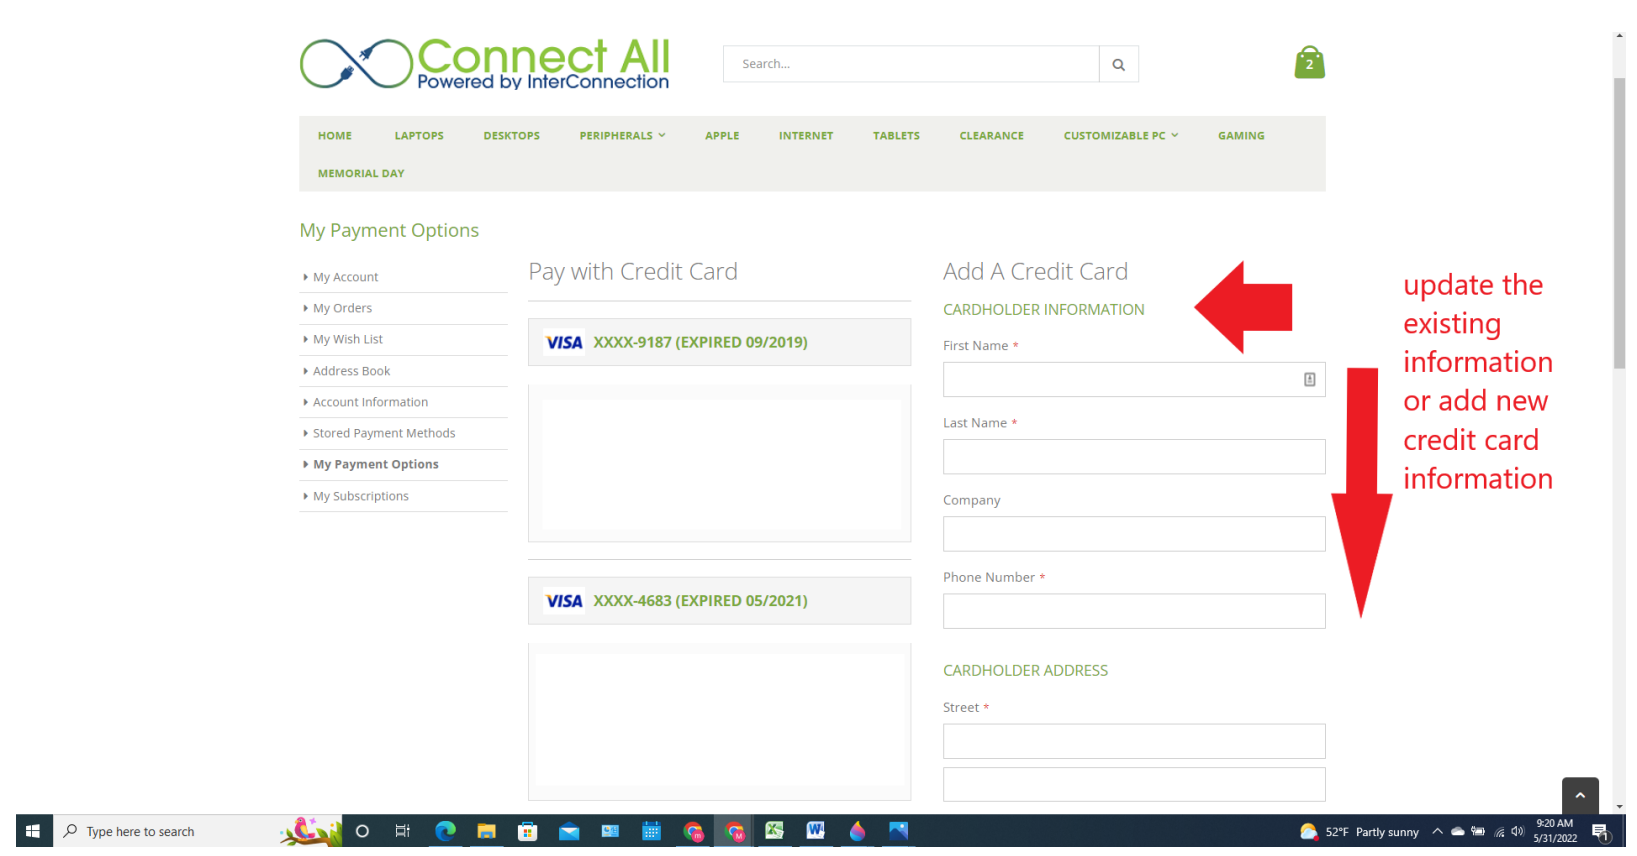Click the scroll-to-top arrow button

click(x=1579, y=795)
